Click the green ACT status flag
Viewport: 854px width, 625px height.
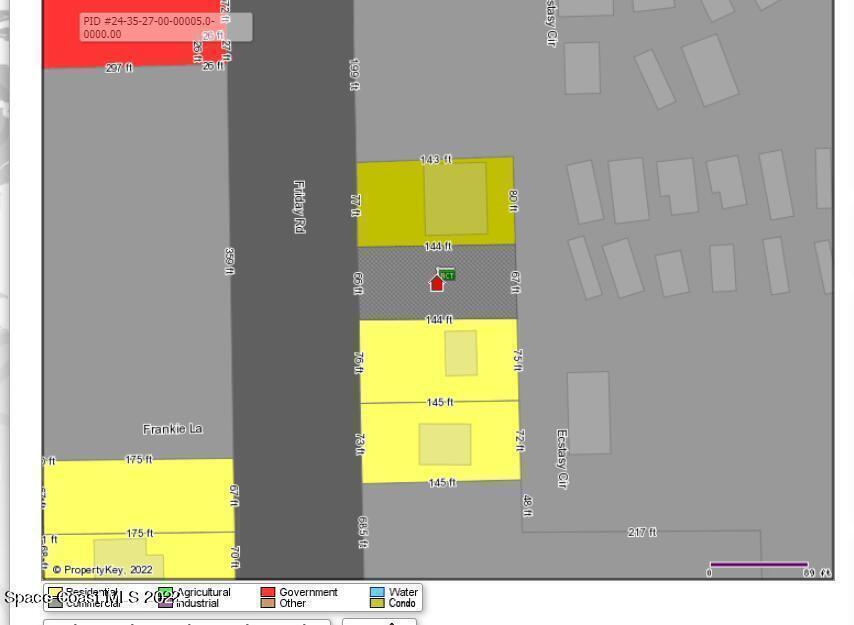pos(447,274)
